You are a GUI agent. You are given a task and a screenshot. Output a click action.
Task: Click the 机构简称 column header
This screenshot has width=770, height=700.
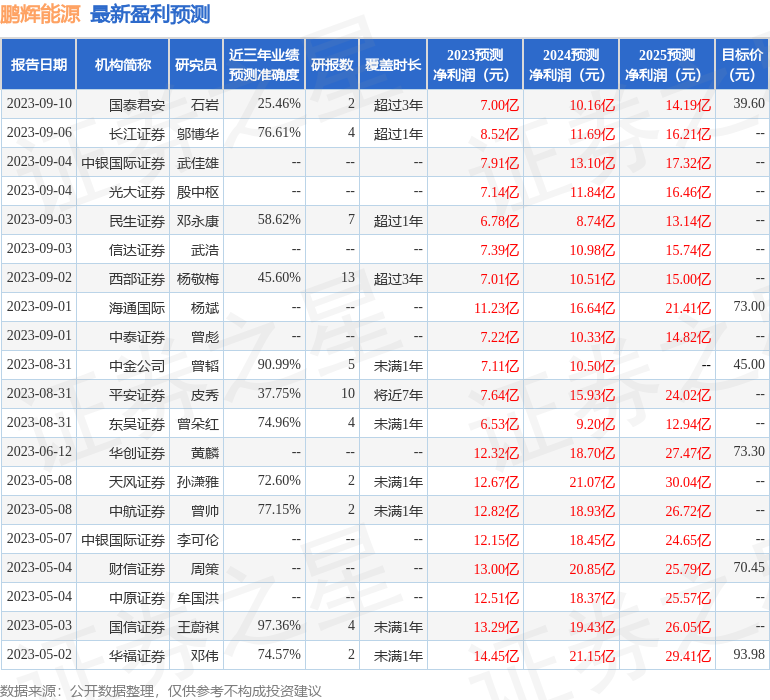click(123, 65)
